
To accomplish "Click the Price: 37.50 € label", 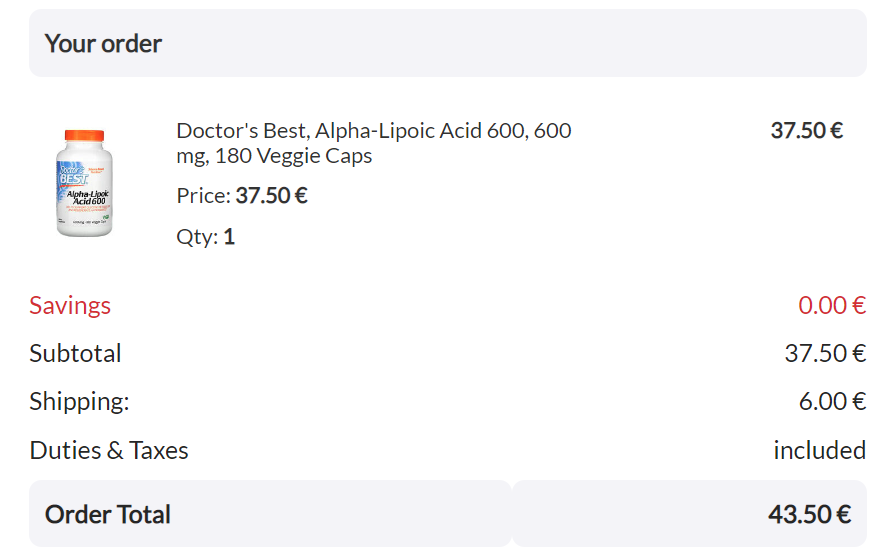I will [242, 195].
